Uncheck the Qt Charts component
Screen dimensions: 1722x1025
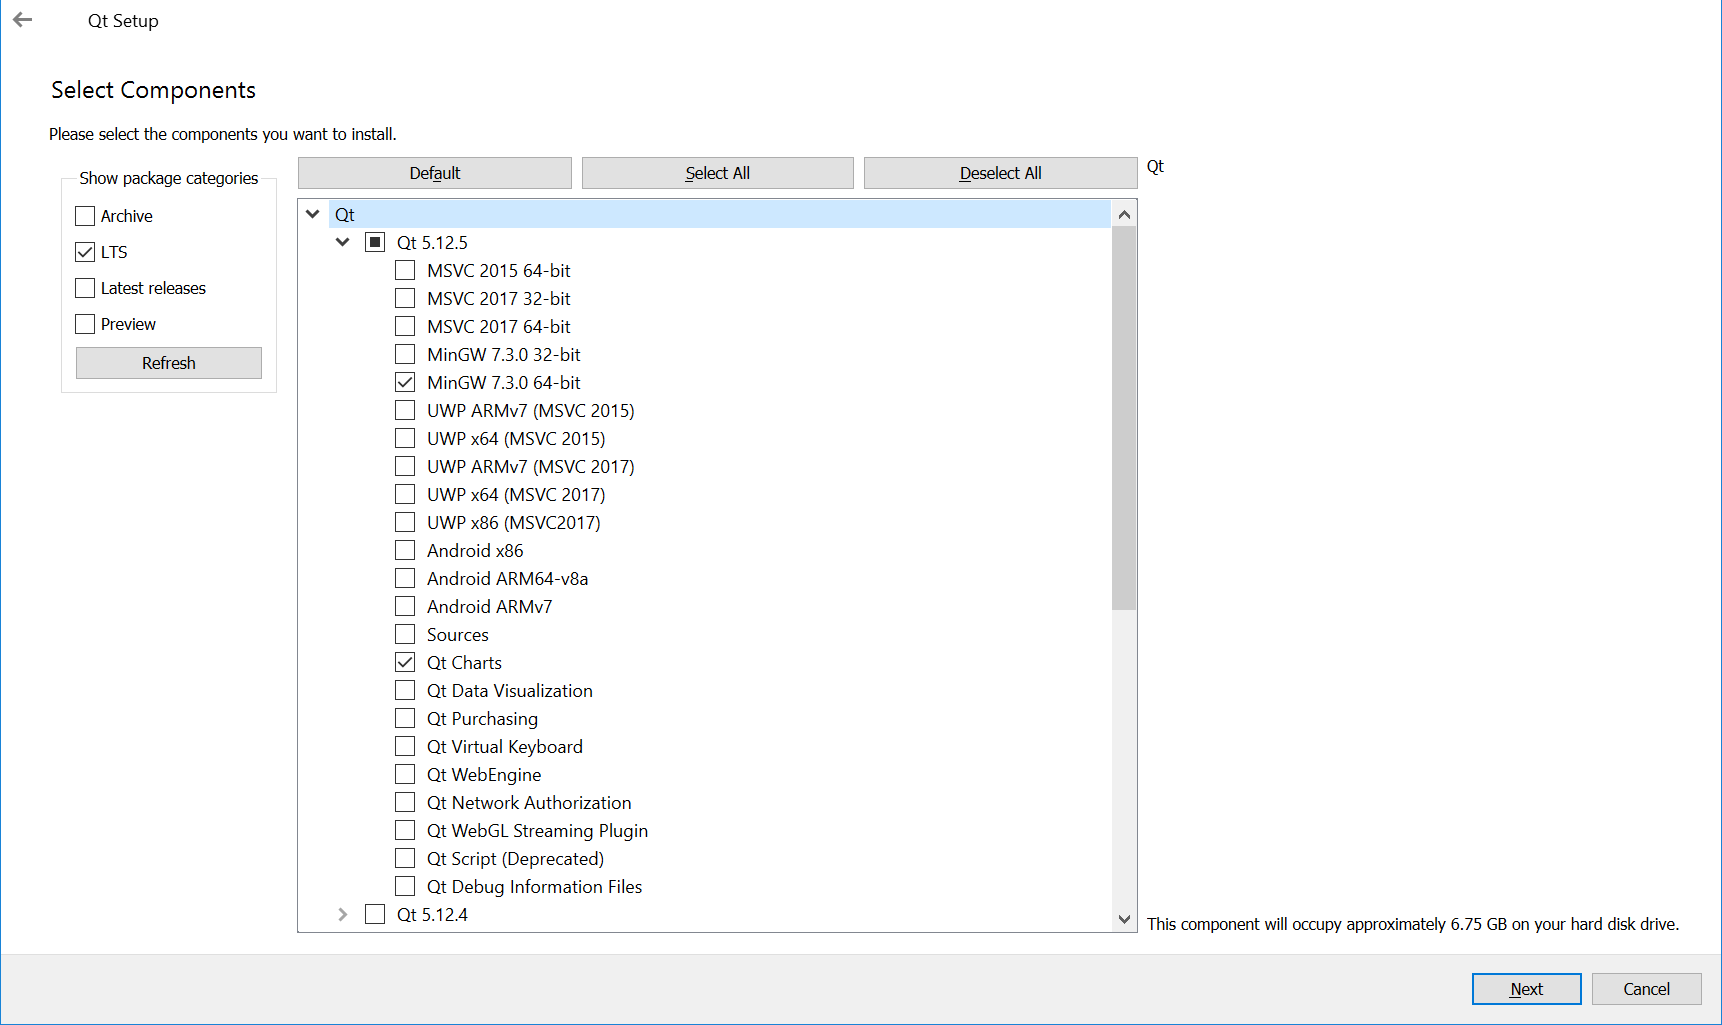pos(405,662)
